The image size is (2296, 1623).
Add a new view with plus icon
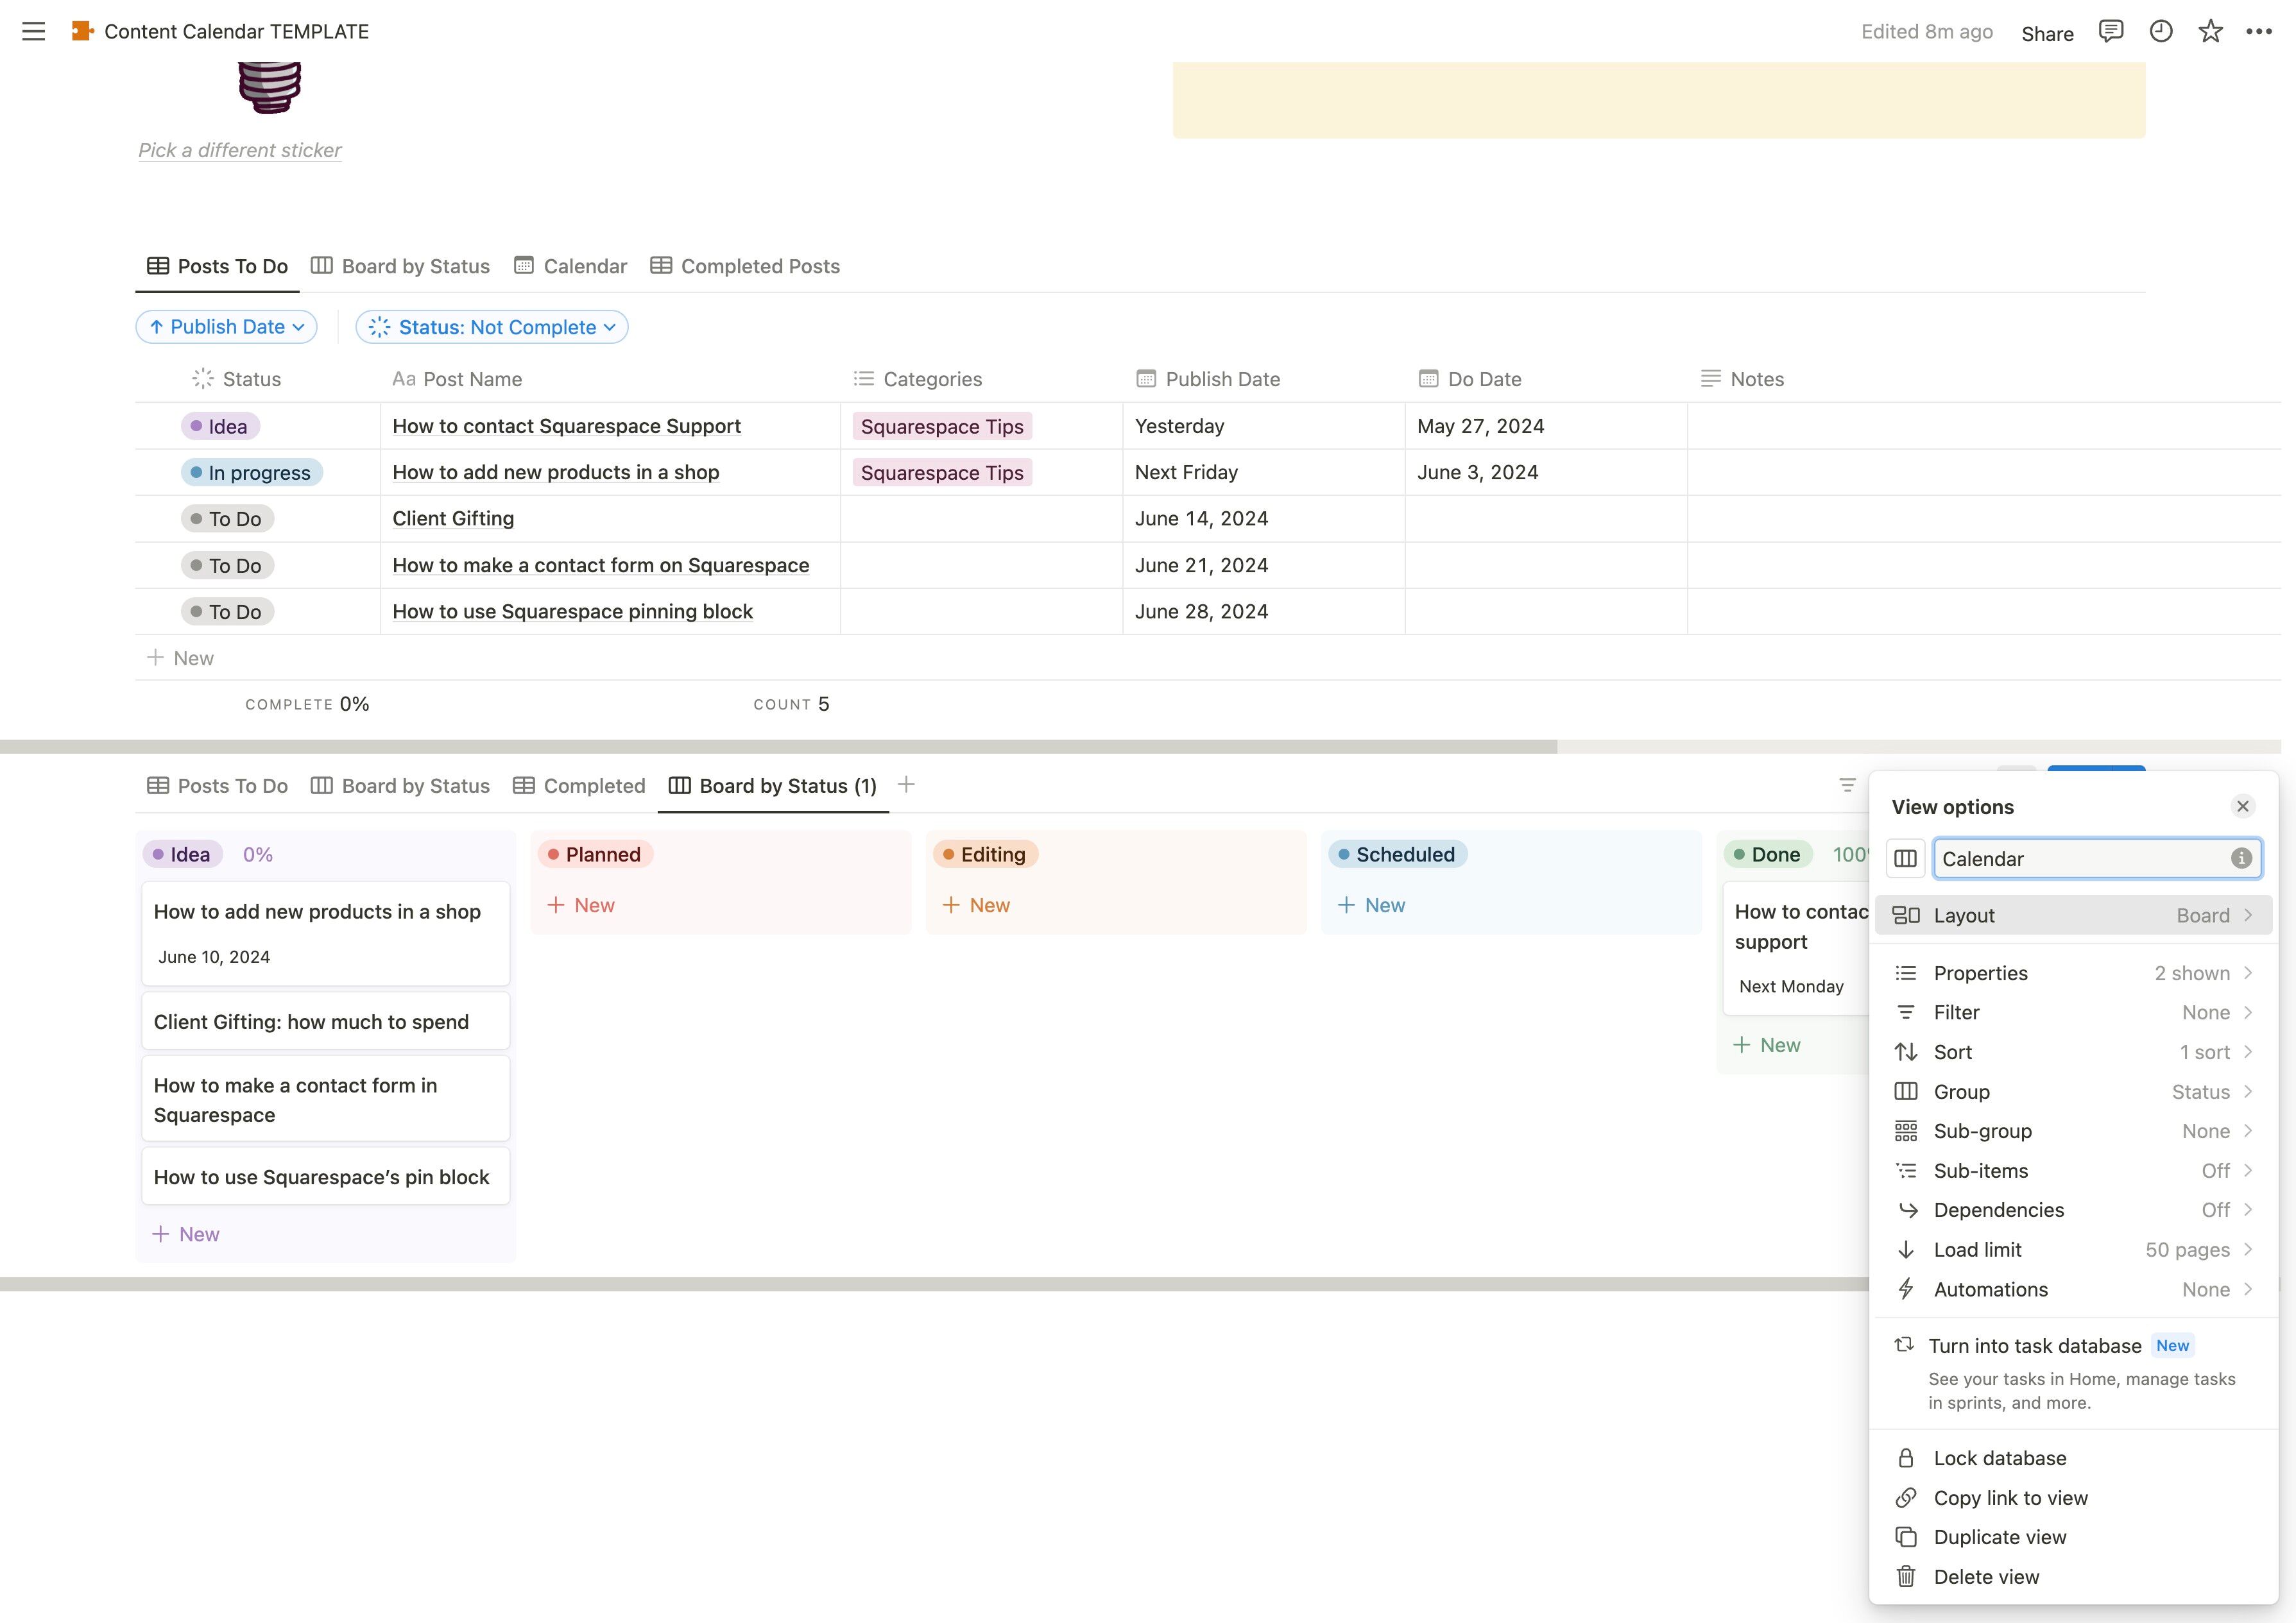click(906, 785)
